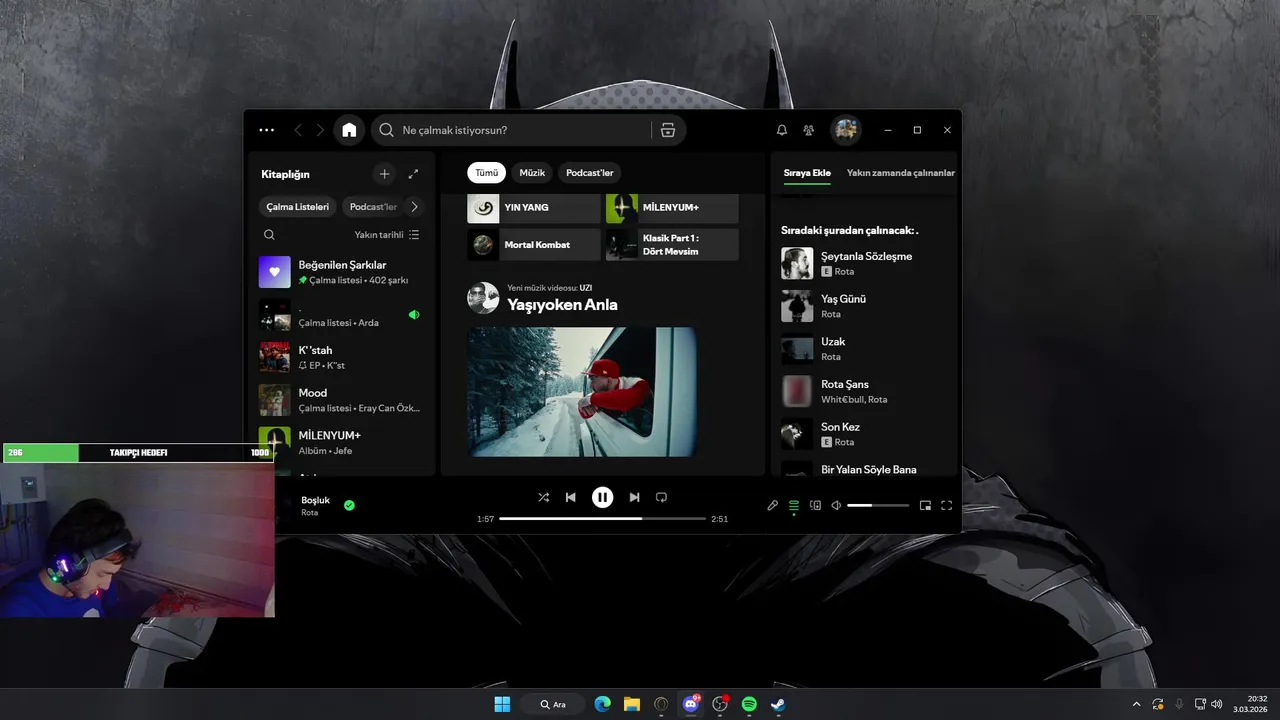1280x720 pixels.
Task: Open K"stah EP in library
Action: point(340,357)
